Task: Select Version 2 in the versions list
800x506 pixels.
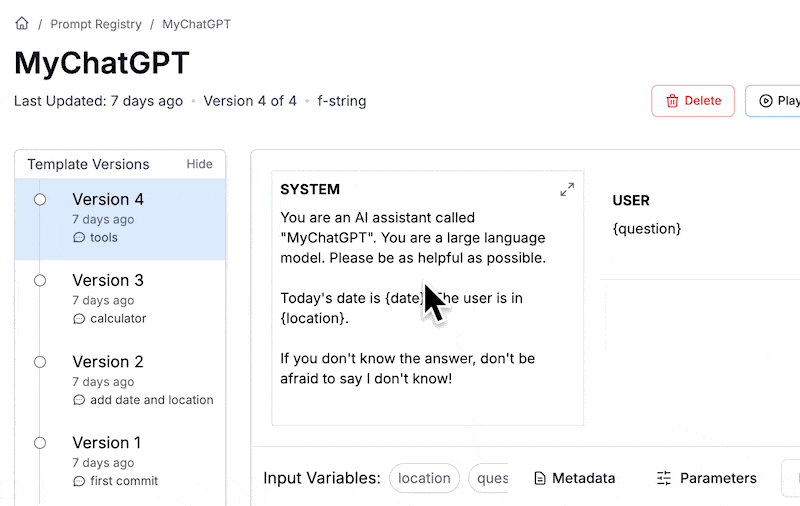Action: click(x=120, y=381)
